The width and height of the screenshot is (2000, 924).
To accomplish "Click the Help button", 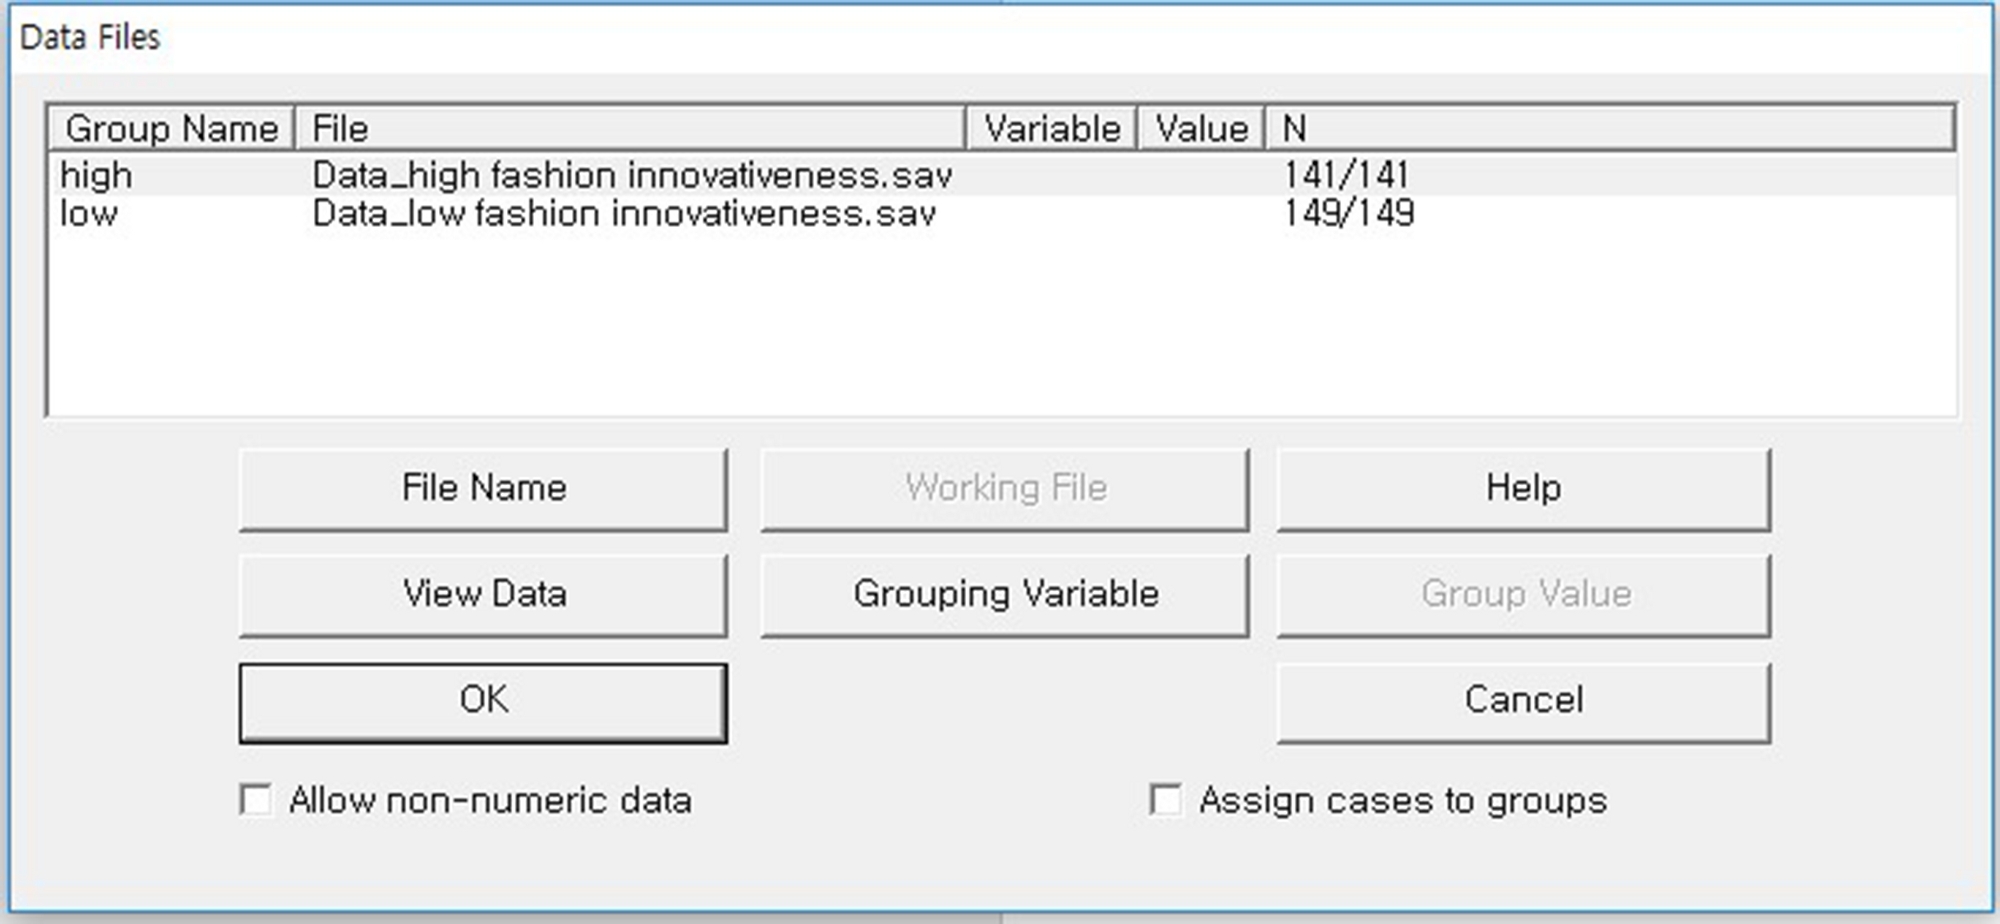I will (x=1523, y=489).
